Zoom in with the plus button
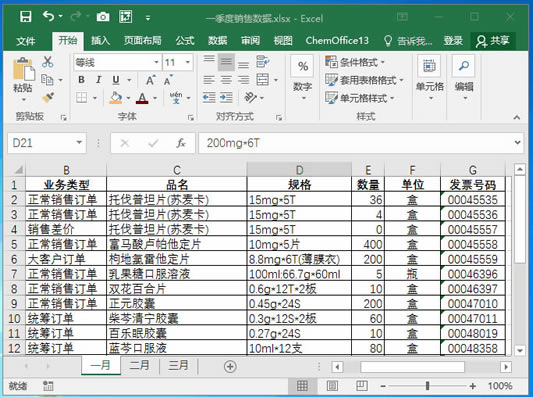The image size is (533, 397). point(472,386)
